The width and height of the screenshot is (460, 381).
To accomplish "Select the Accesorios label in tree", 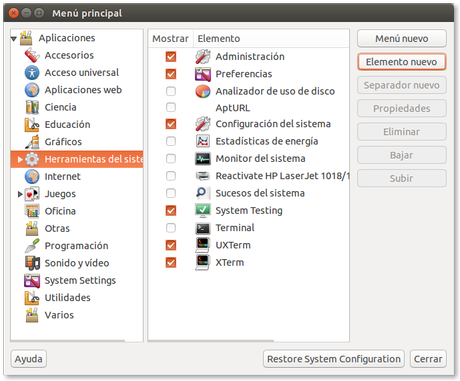I will click(x=69, y=55).
